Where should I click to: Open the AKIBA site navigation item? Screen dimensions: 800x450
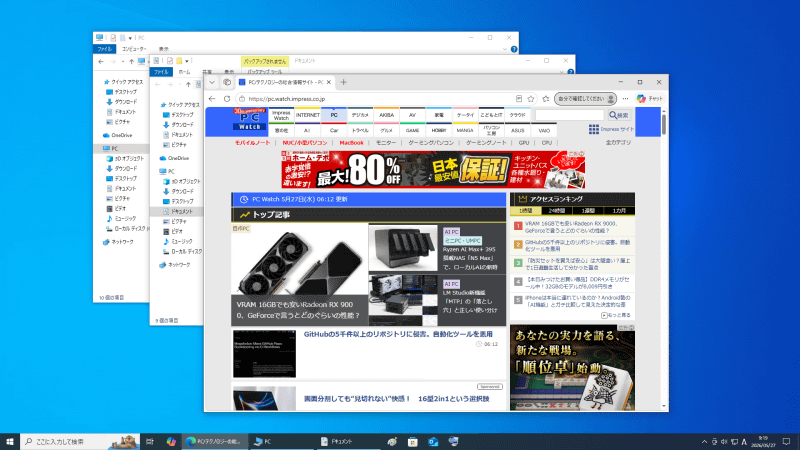pos(386,115)
